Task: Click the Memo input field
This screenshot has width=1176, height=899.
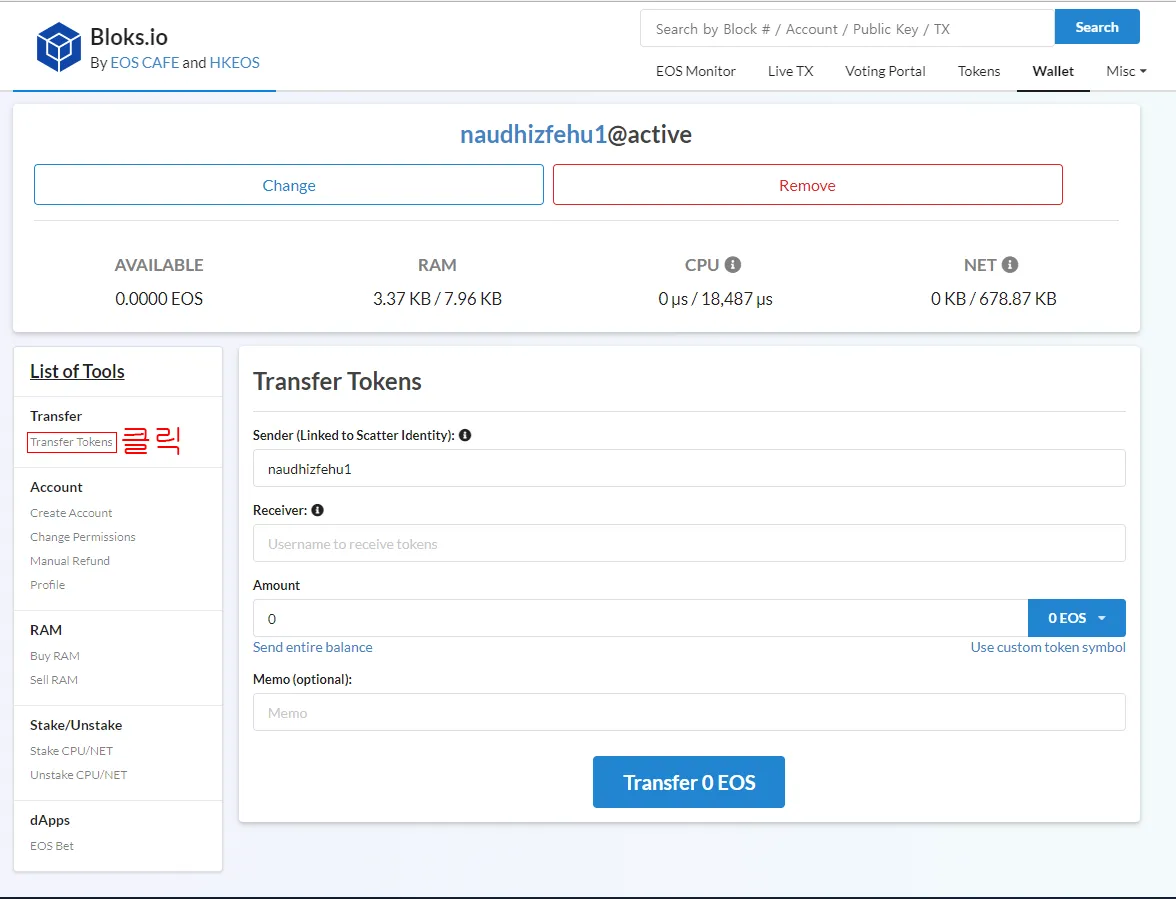Action: point(688,712)
